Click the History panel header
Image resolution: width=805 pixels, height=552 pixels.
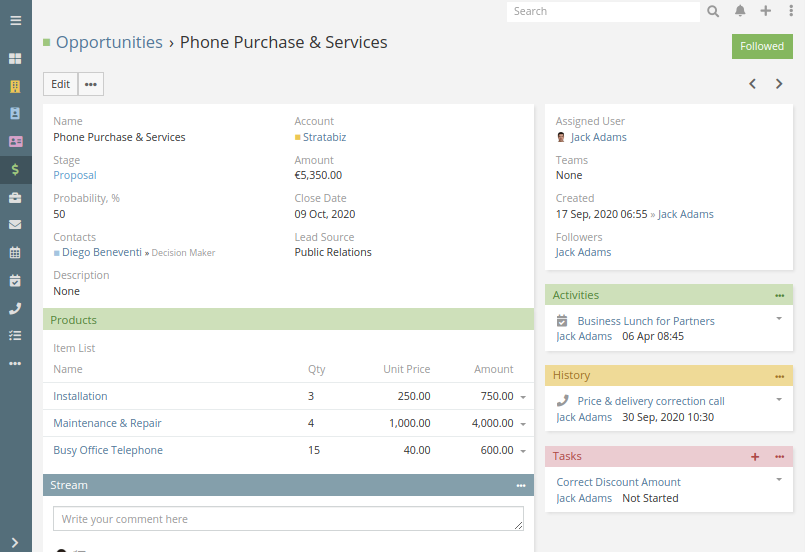coord(668,375)
